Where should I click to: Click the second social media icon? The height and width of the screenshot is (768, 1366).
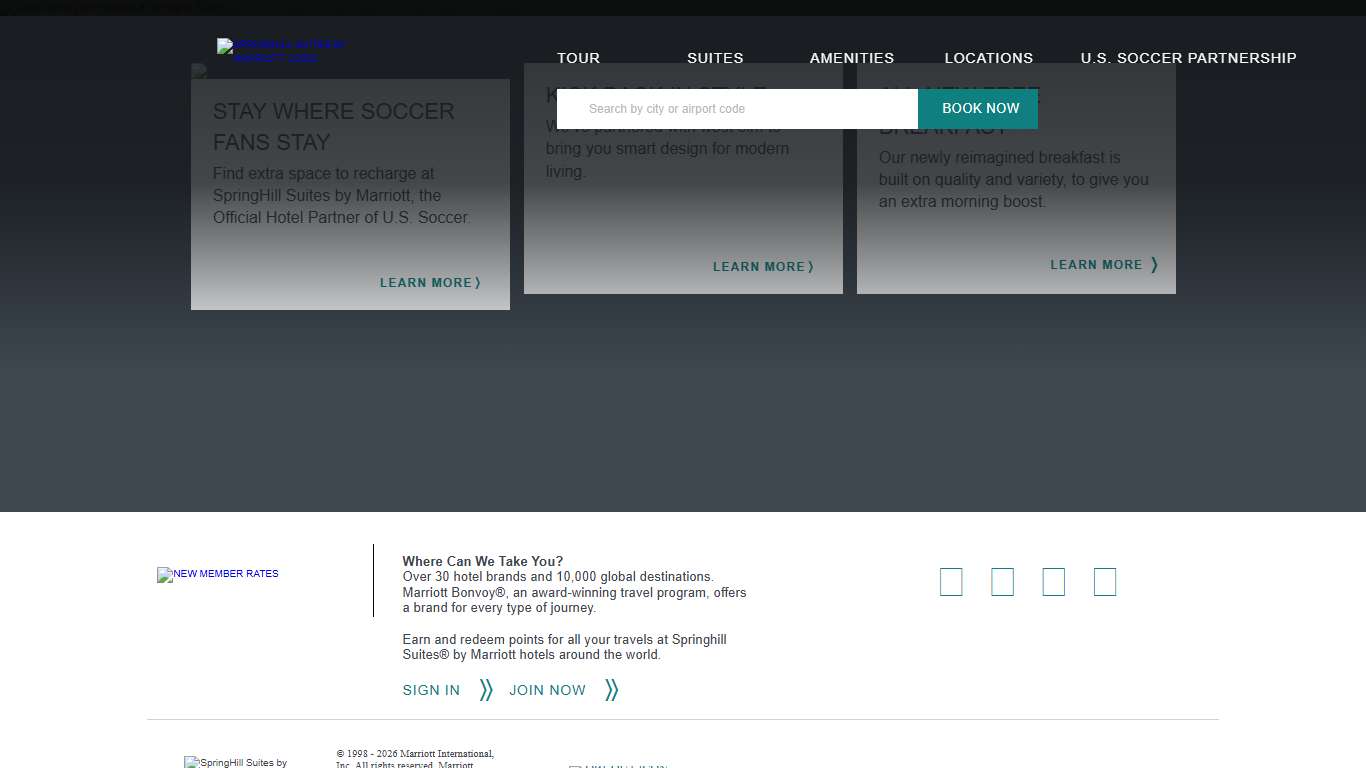(x=1002, y=582)
